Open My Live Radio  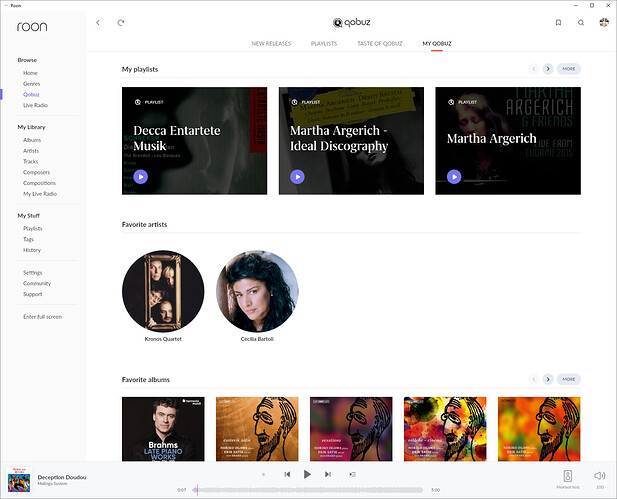click(x=40, y=194)
